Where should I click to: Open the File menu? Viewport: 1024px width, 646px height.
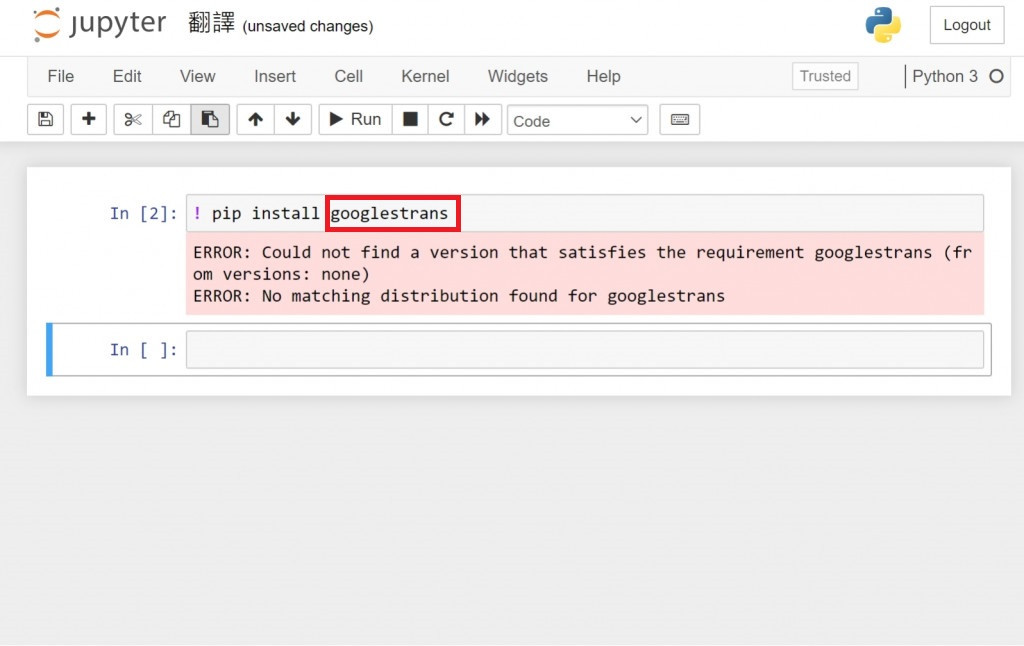pyautogui.click(x=61, y=76)
